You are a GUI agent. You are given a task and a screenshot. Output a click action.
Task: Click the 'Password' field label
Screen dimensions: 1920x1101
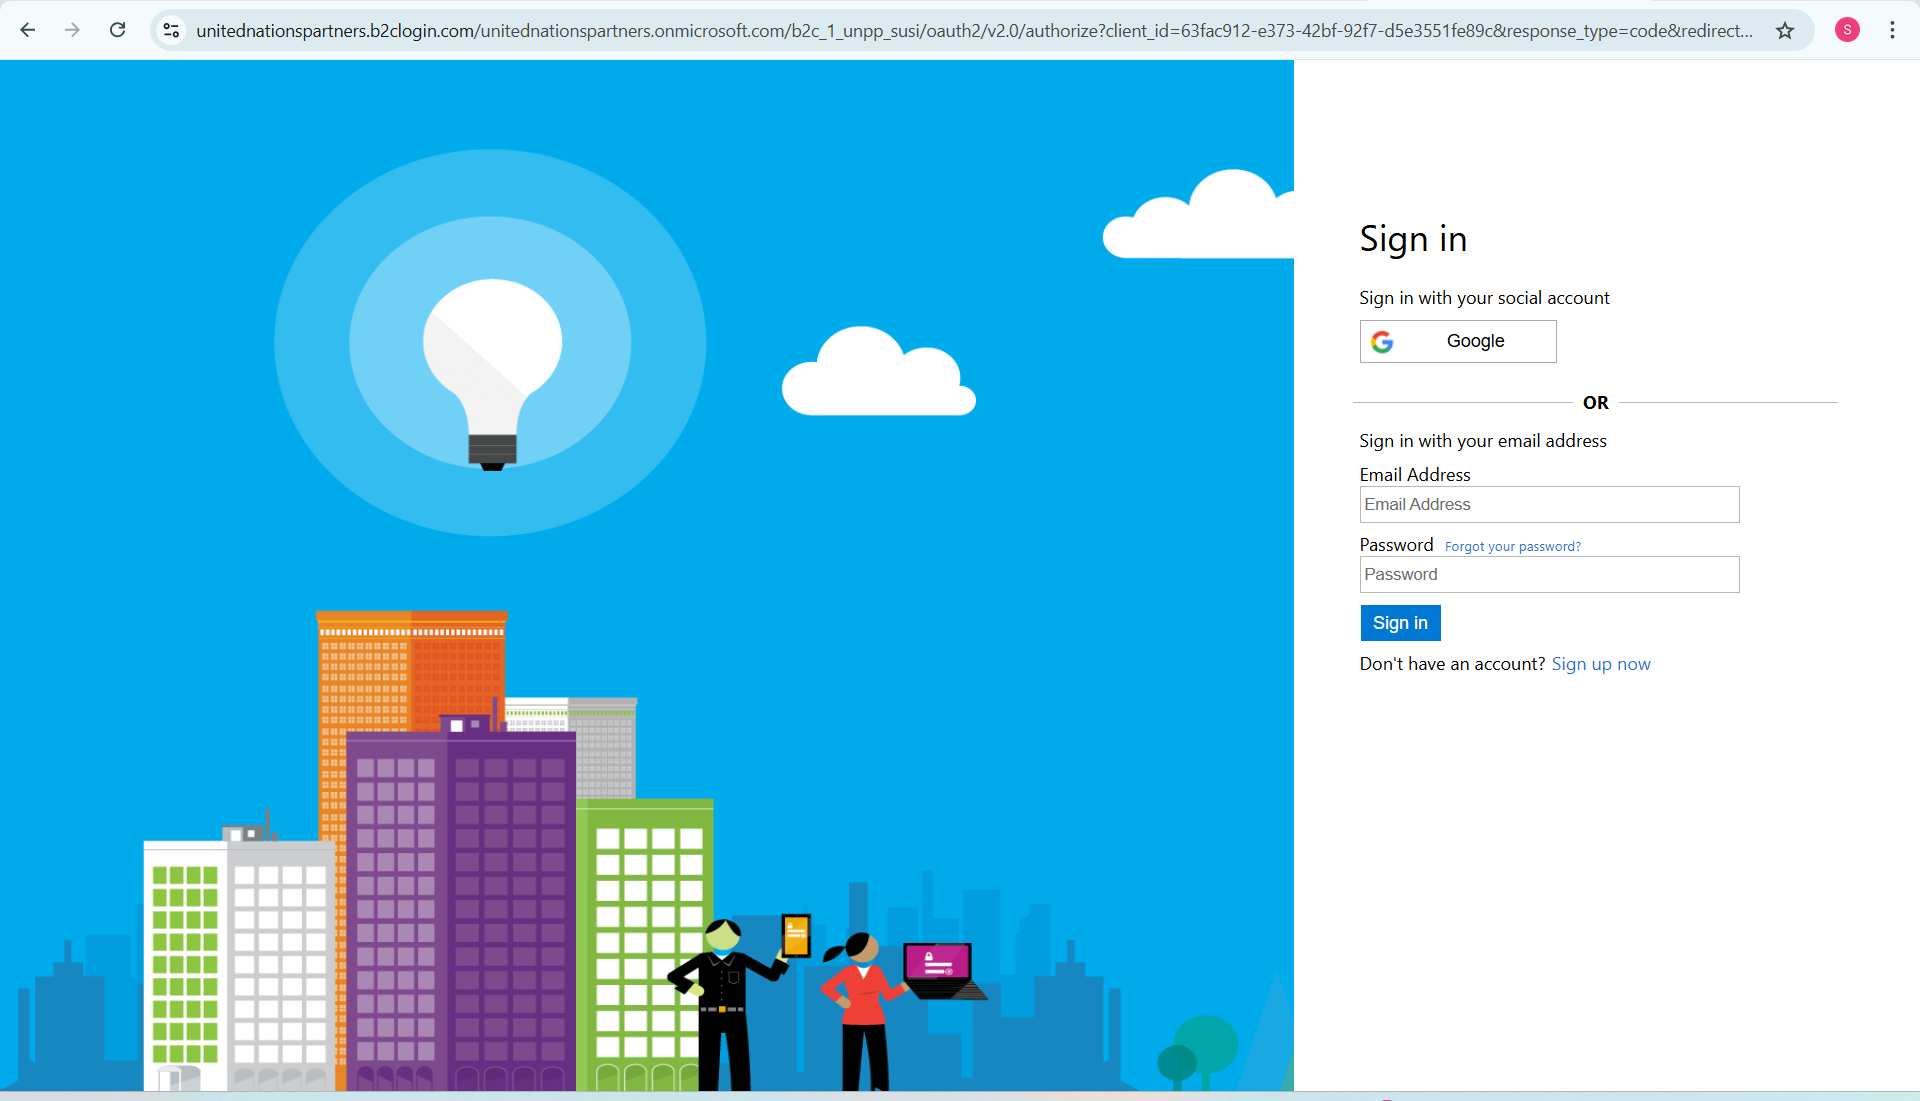(1396, 545)
